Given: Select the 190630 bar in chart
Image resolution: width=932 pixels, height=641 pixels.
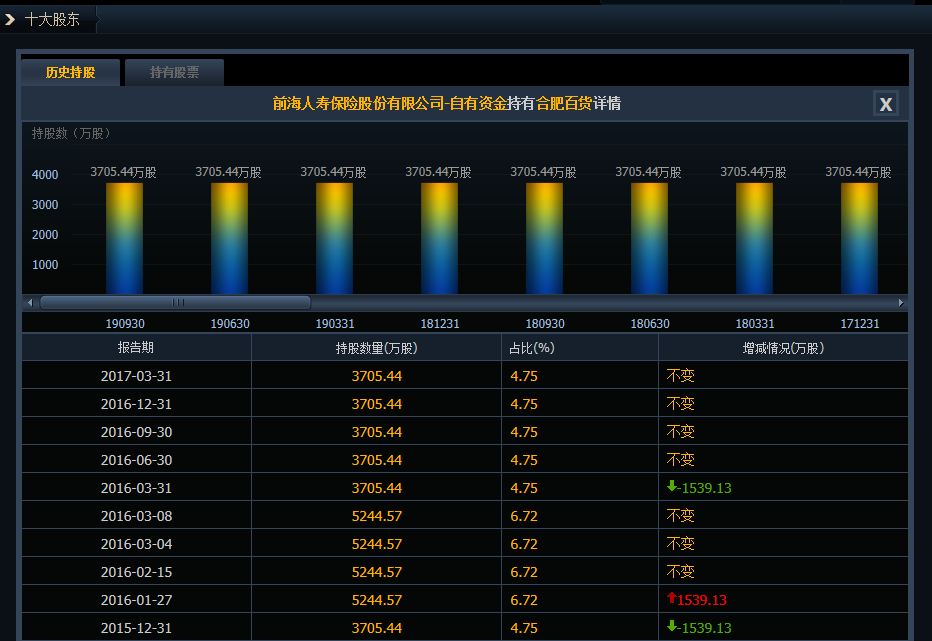Looking at the screenshot, I should 229,238.
